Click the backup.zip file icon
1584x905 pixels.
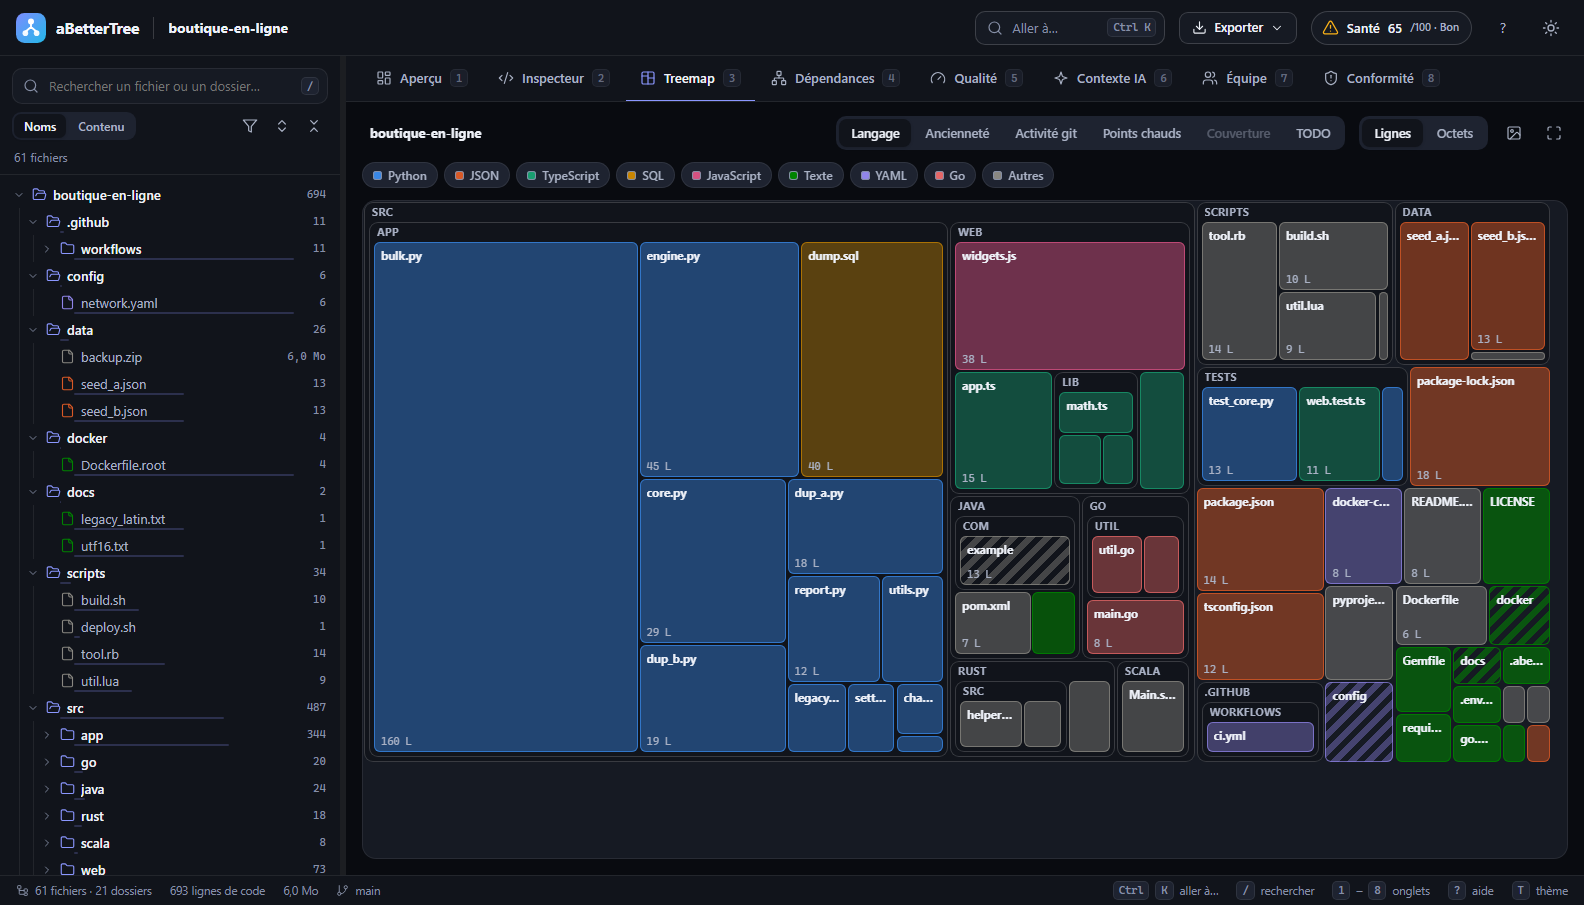coord(68,357)
